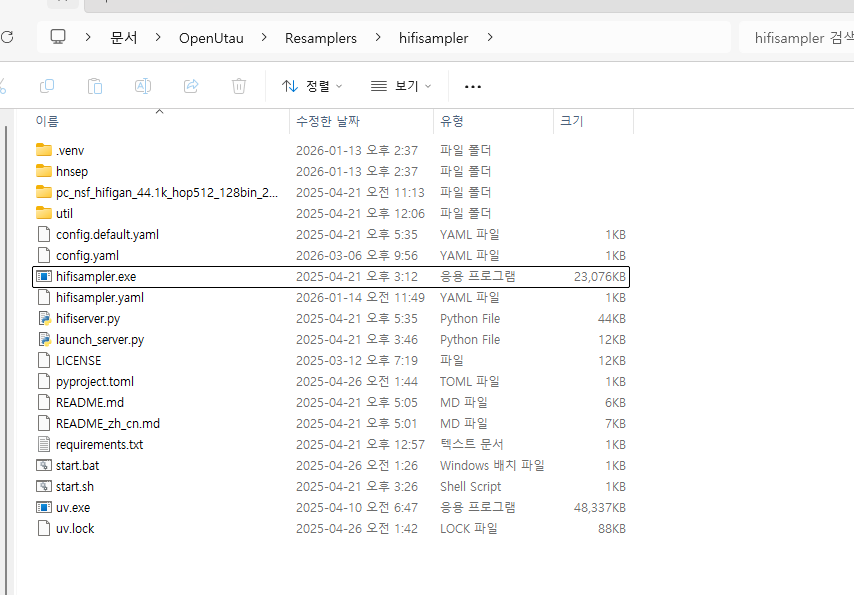Click the Windows 배치 파일 type text

point(492,465)
